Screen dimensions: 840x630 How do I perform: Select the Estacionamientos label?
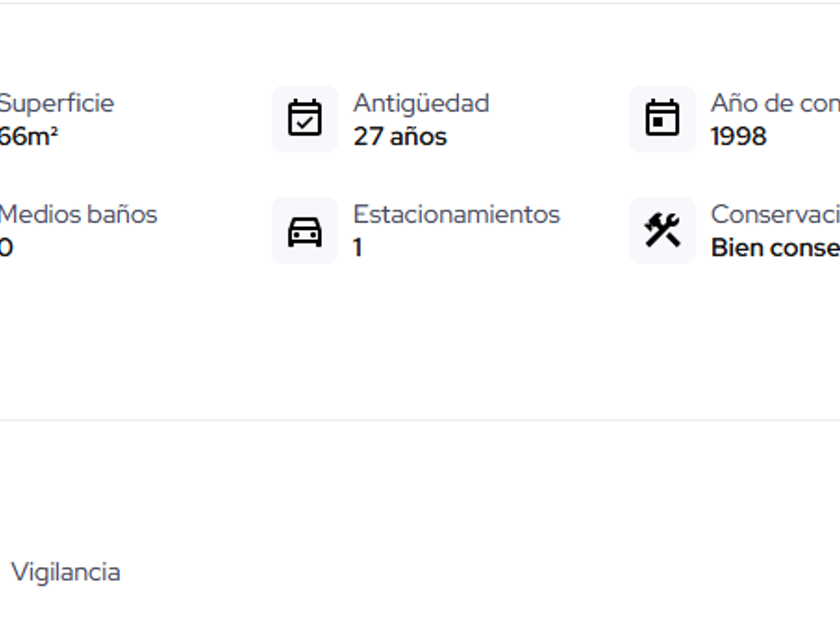point(456,214)
